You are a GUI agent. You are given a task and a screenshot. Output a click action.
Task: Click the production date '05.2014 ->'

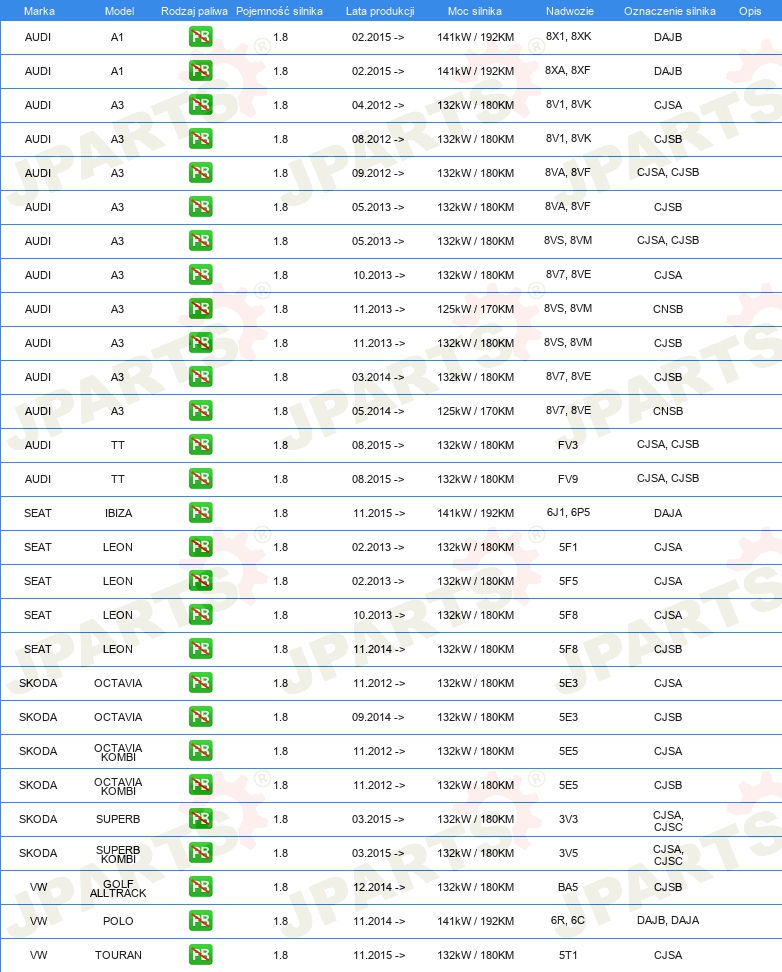click(x=378, y=412)
